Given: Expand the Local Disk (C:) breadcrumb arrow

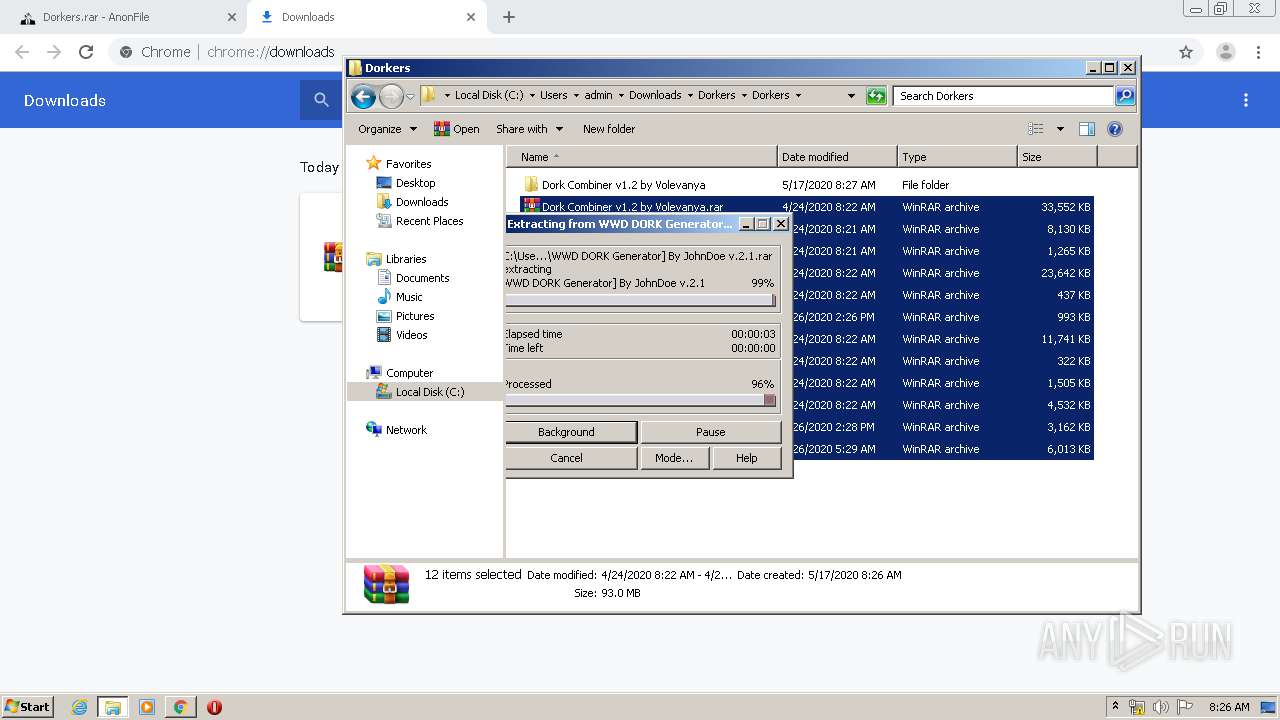Looking at the screenshot, I should click(531, 96).
